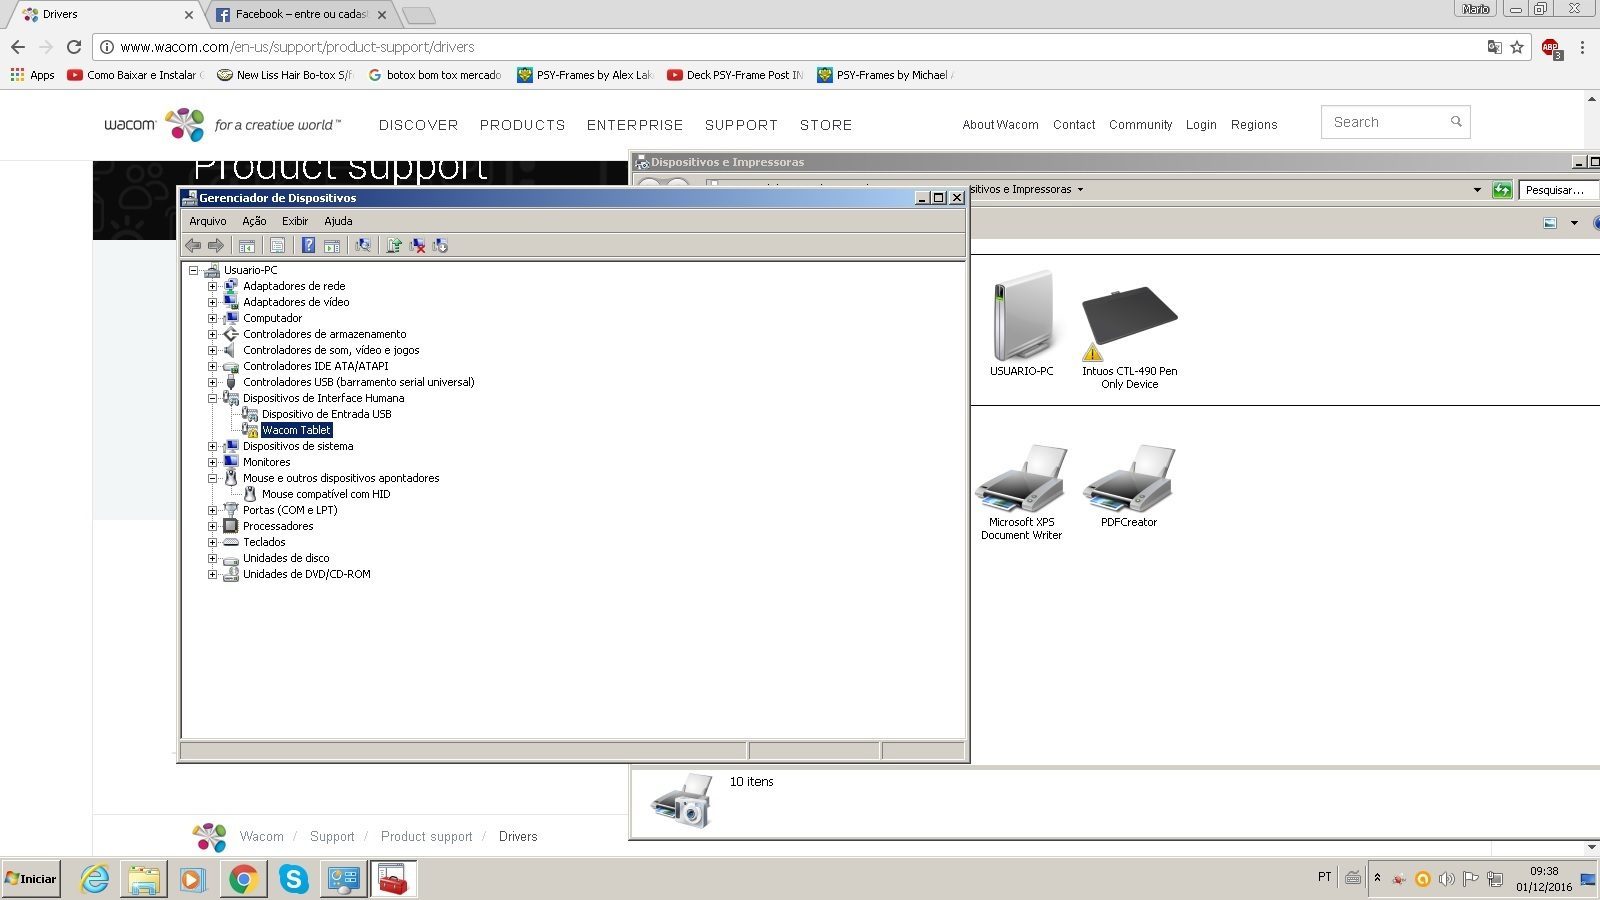The height and width of the screenshot is (900, 1600).
Task: Select Dispositivo de Entrada USB item
Action: point(326,414)
